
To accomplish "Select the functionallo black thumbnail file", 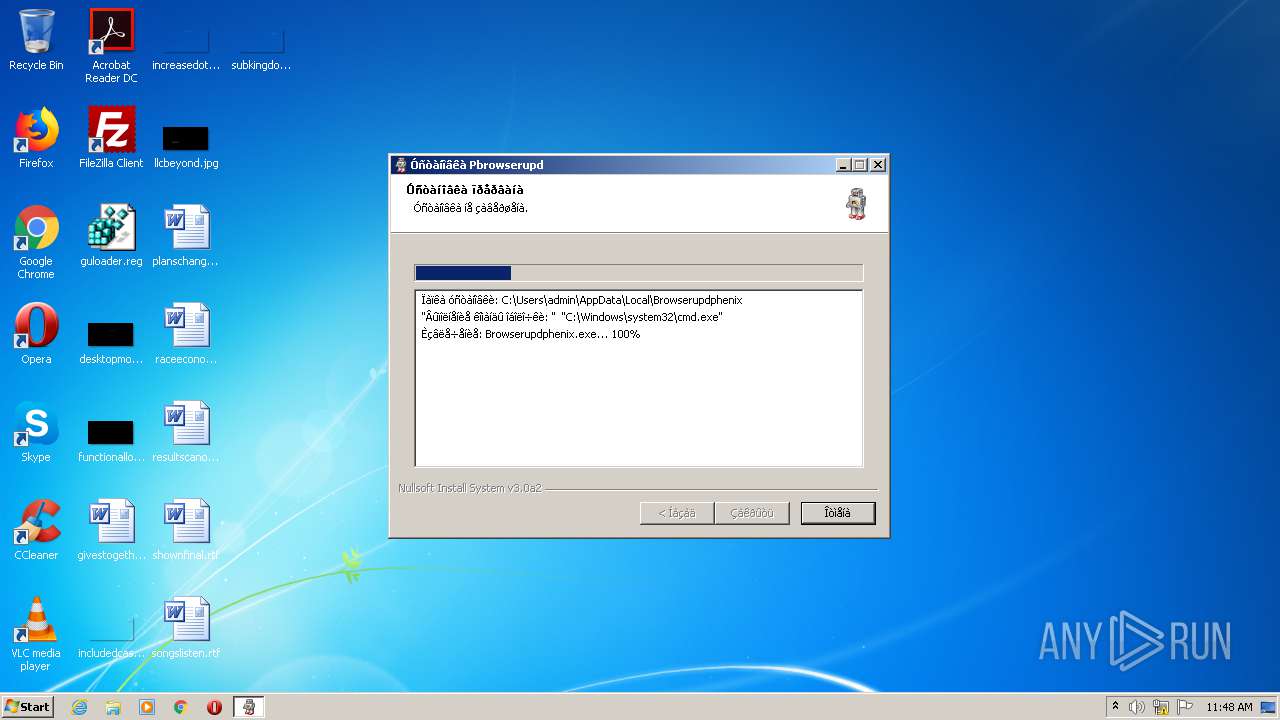I will click(x=111, y=440).
